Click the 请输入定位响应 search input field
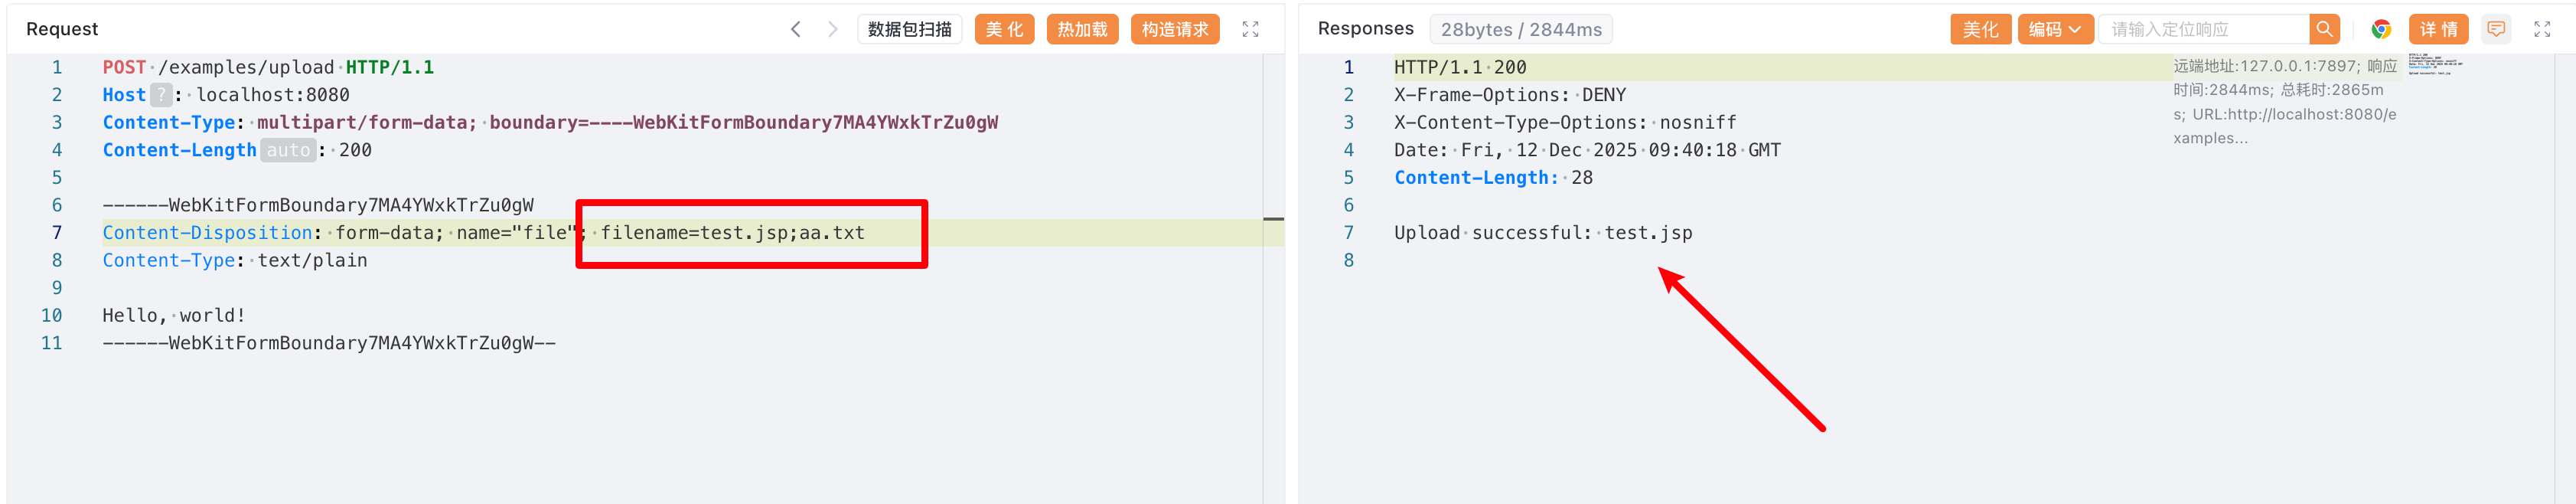 click(x=2203, y=29)
